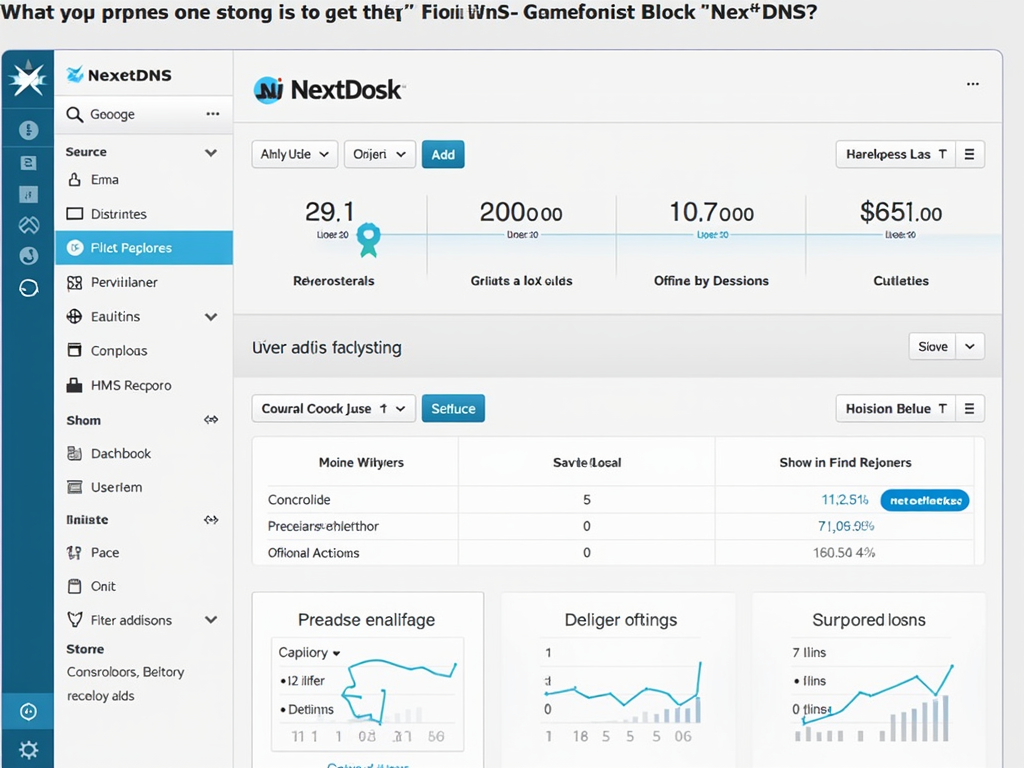Expand the Fiter addisons chevron
1024x768 pixels.
pyautogui.click(x=211, y=620)
